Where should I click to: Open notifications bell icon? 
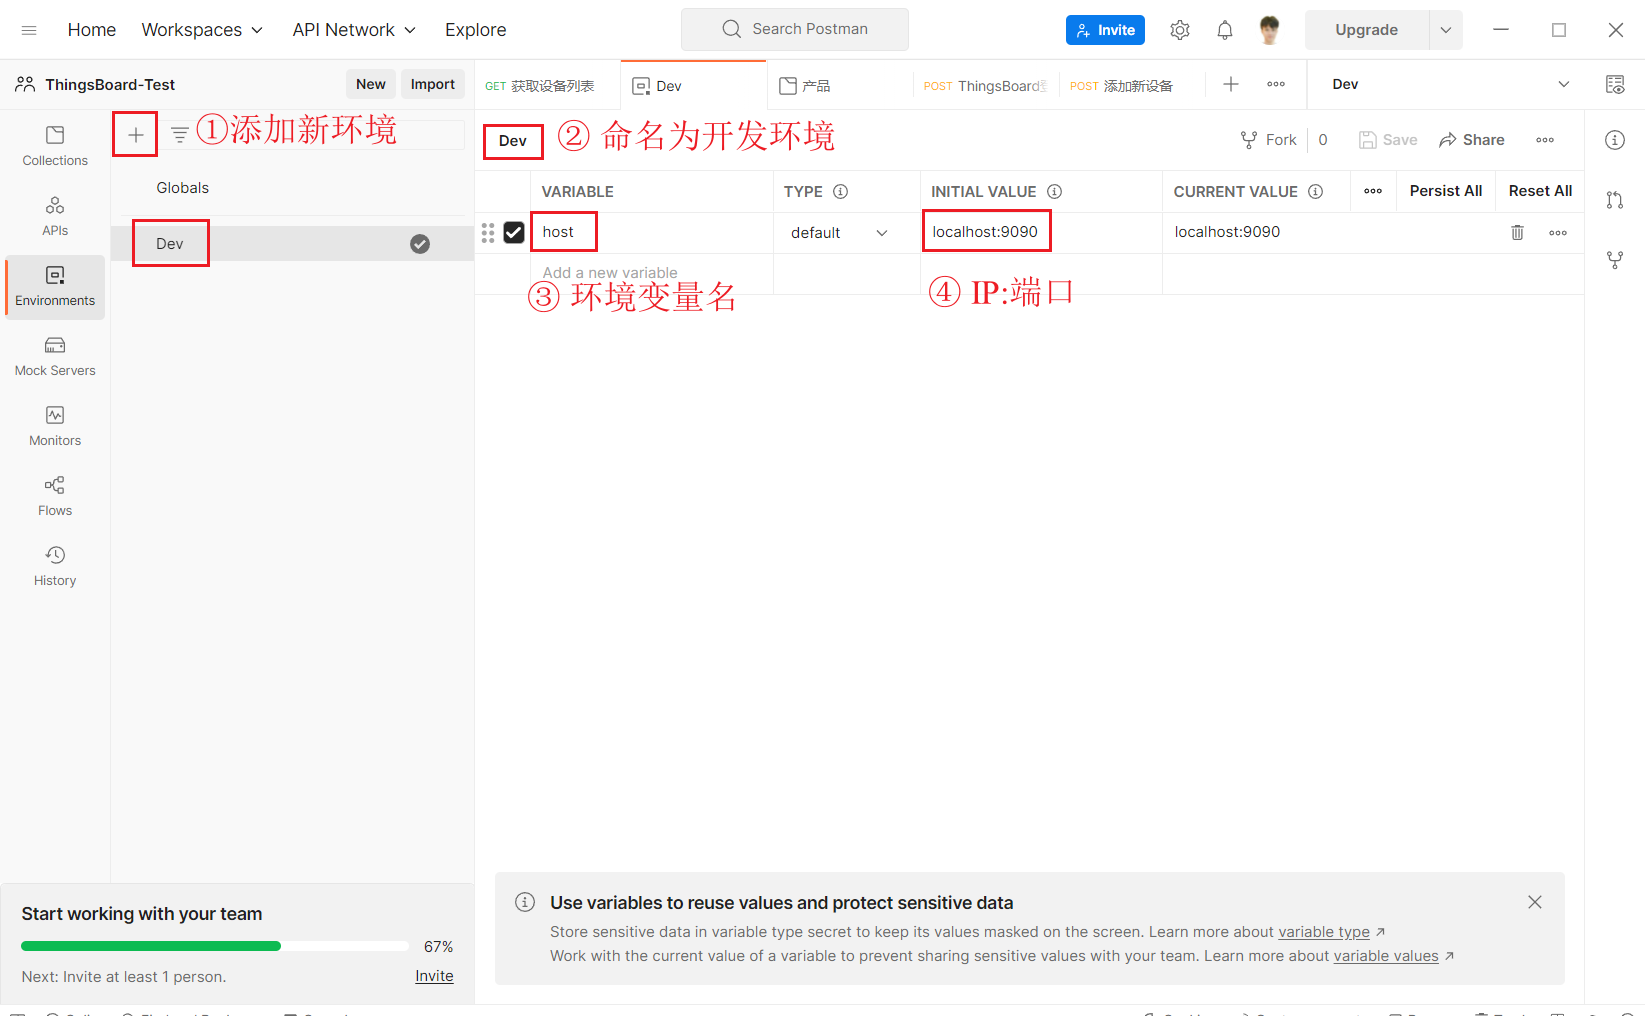coord(1225,30)
